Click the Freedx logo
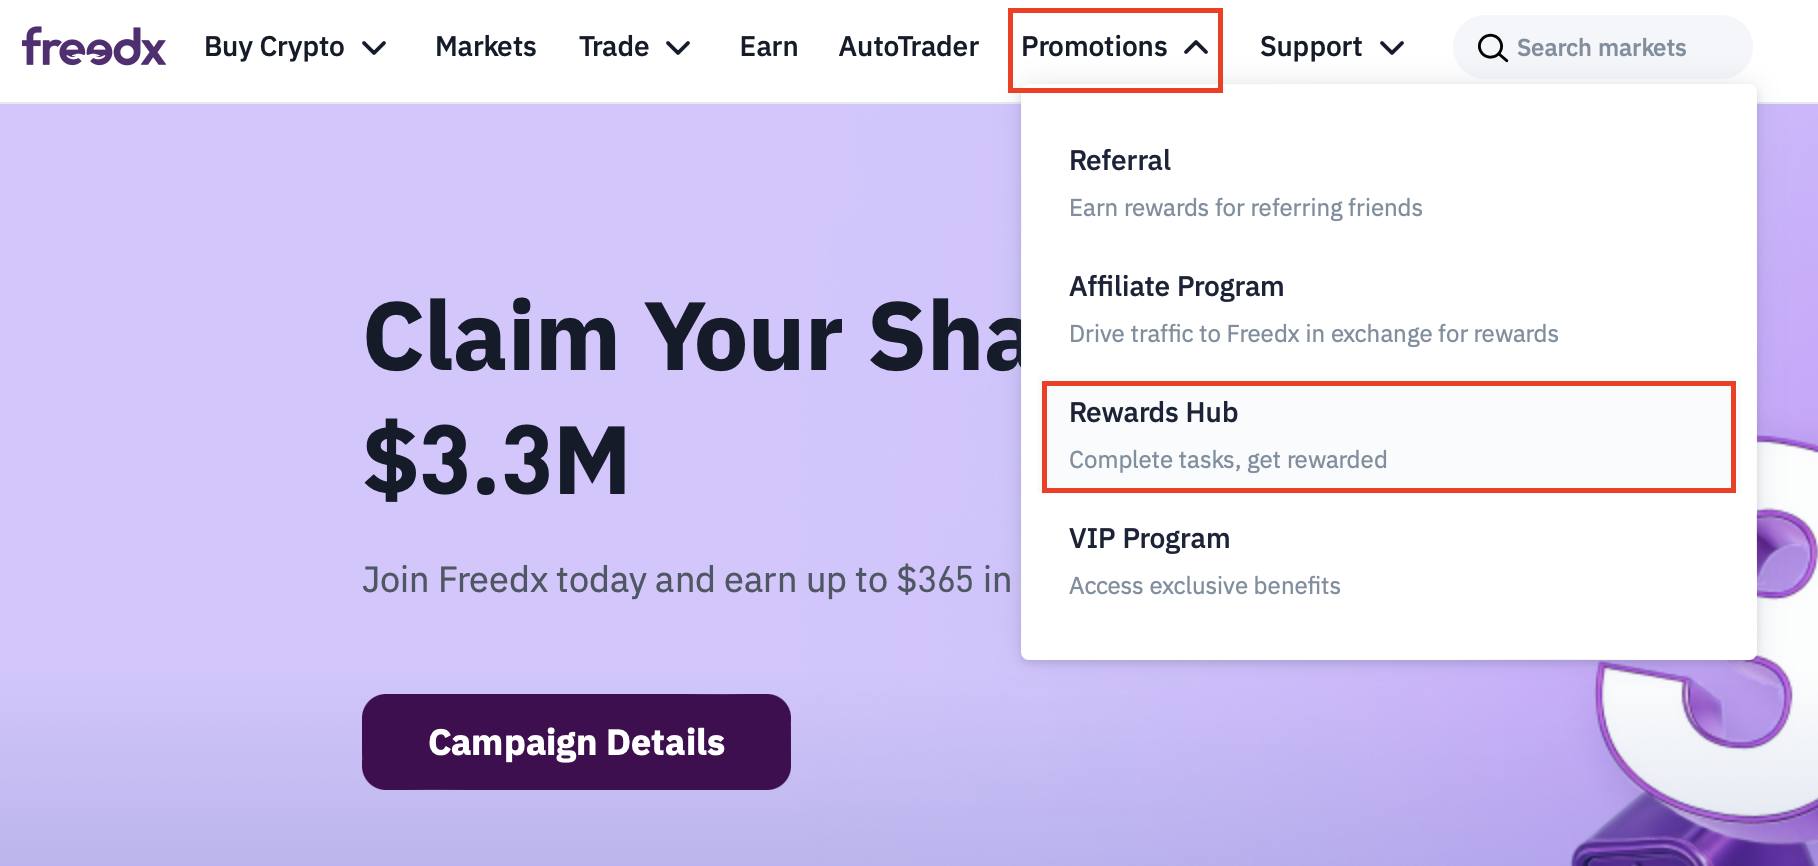Image resolution: width=1818 pixels, height=866 pixels. click(94, 47)
